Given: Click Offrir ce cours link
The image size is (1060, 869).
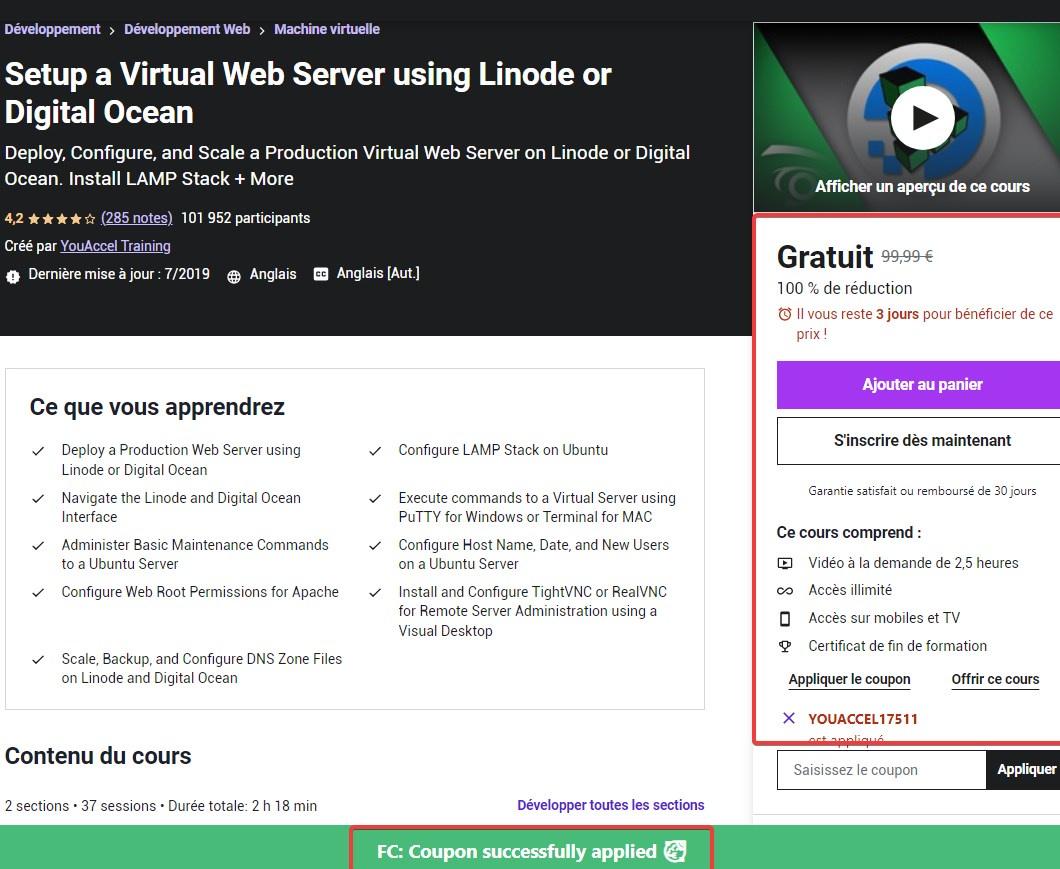Looking at the screenshot, I should tap(995, 679).
